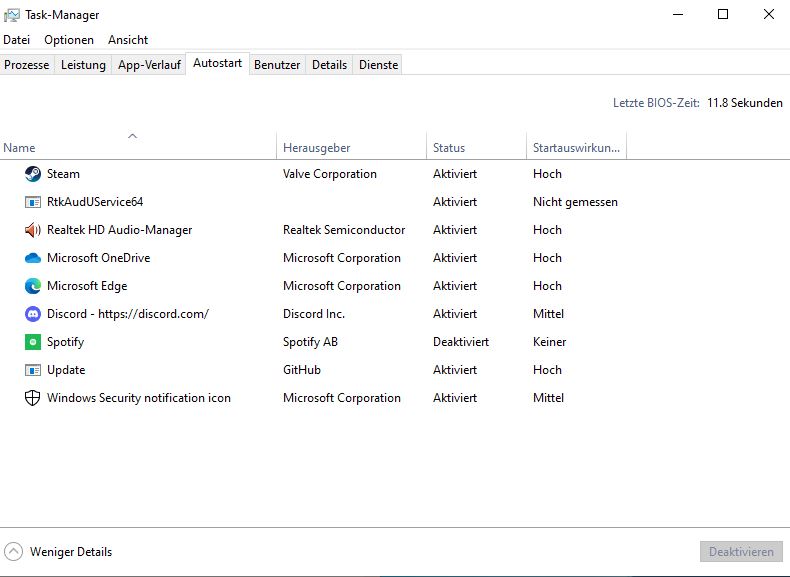The width and height of the screenshot is (790, 577).
Task: Switch to the Dienste tab
Action: click(378, 65)
